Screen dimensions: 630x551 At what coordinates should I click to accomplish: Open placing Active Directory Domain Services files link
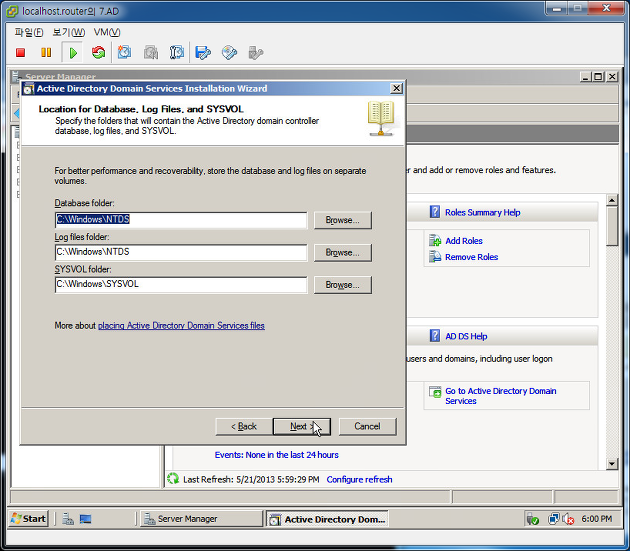click(x=181, y=326)
